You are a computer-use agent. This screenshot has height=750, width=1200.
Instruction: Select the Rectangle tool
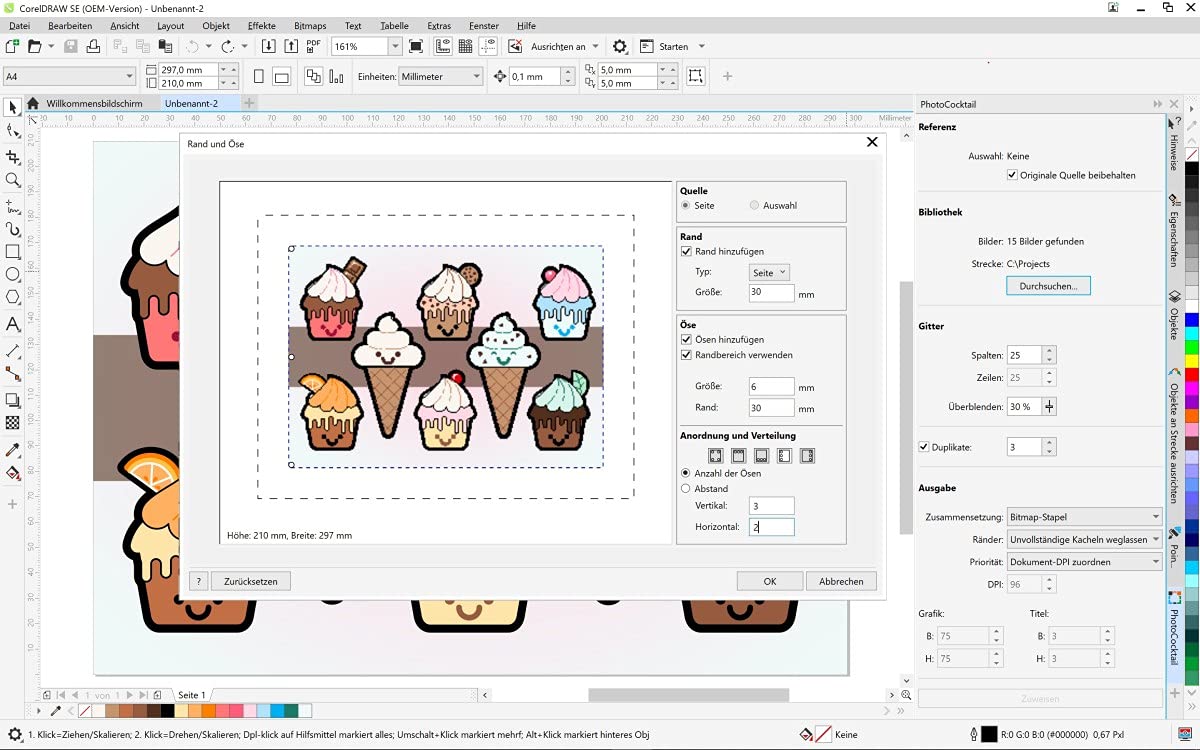click(x=13, y=252)
